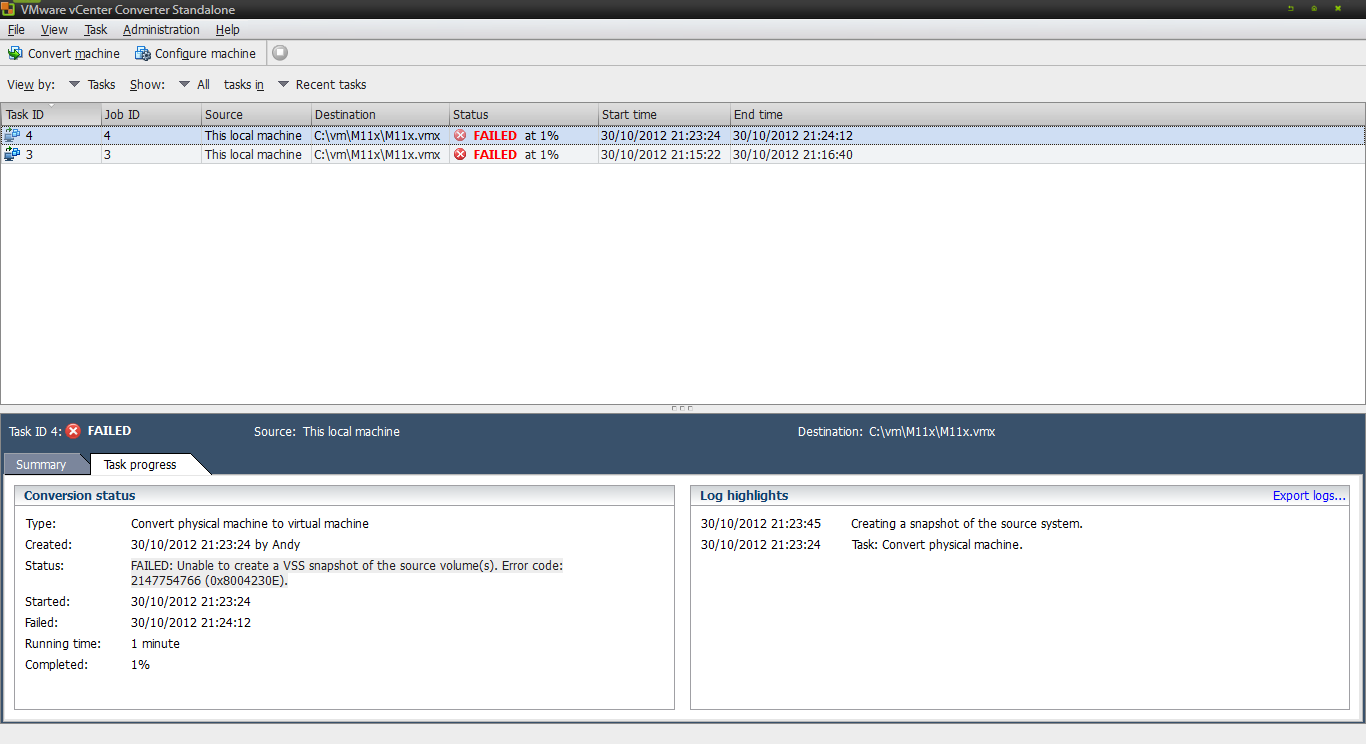Sort by the Destination column header
The image size is (1366, 744).
pos(380,114)
